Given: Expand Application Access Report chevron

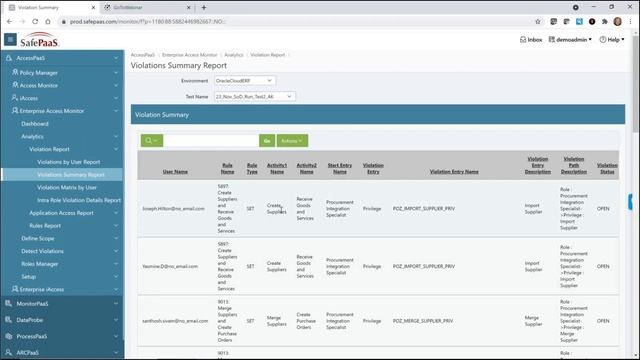Looking at the screenshot, I should [116, 213].
